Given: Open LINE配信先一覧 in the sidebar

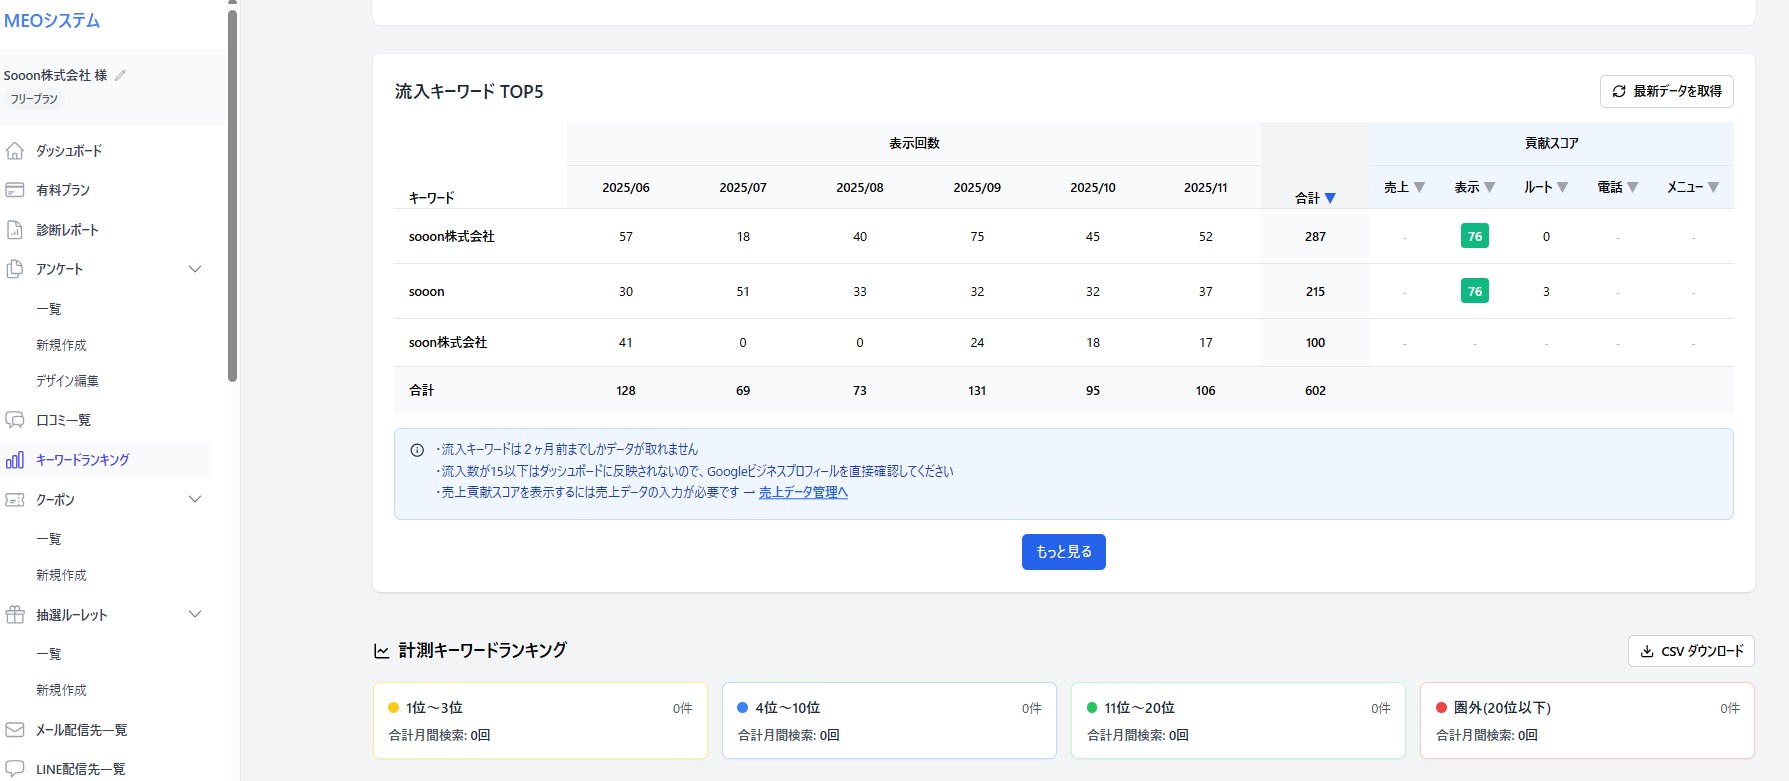Looking at the screenshot, I should (x=80, y=769).
